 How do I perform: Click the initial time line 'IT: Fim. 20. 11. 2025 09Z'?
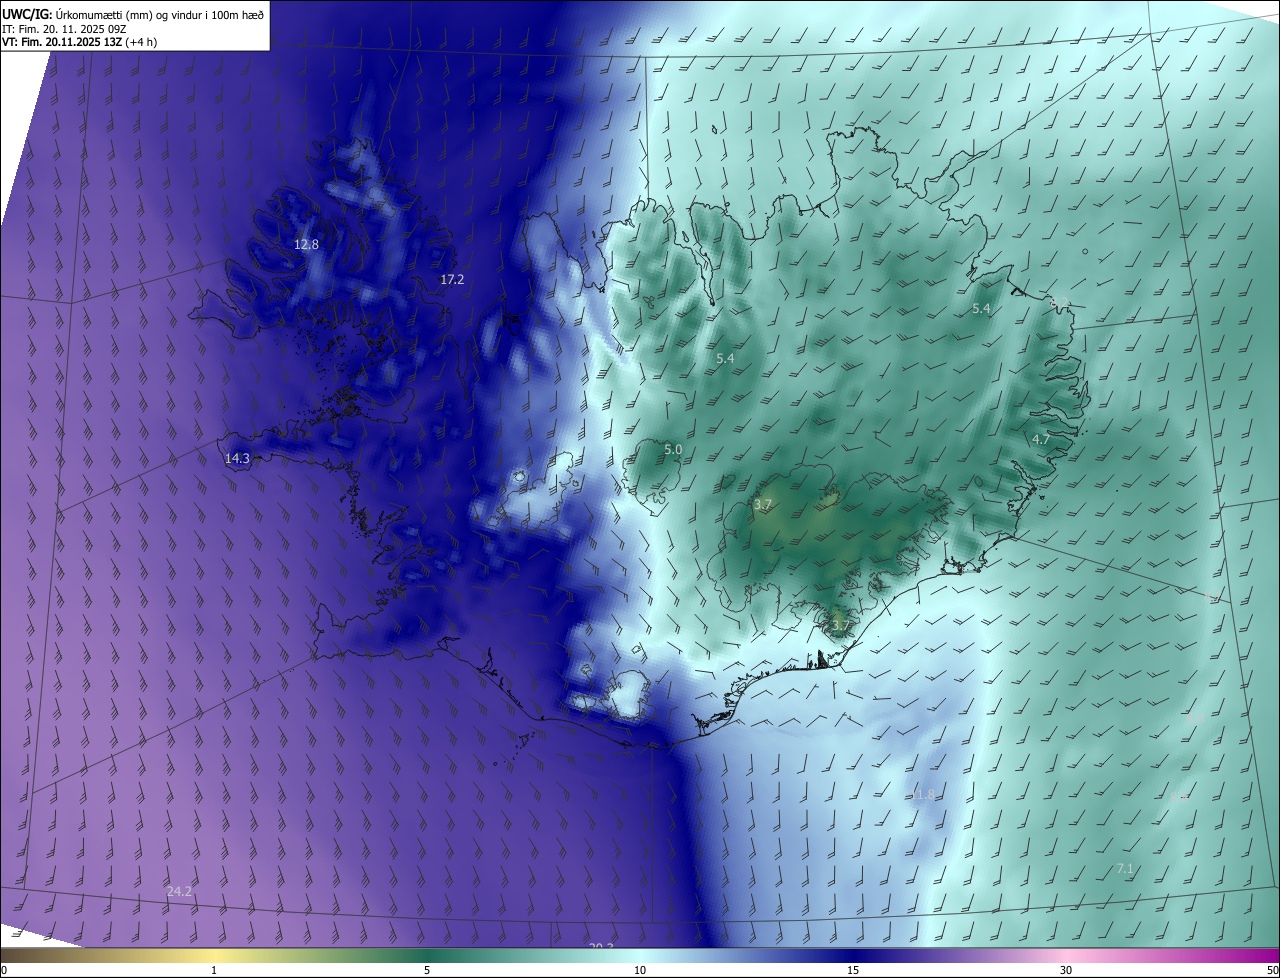[64, 28]
